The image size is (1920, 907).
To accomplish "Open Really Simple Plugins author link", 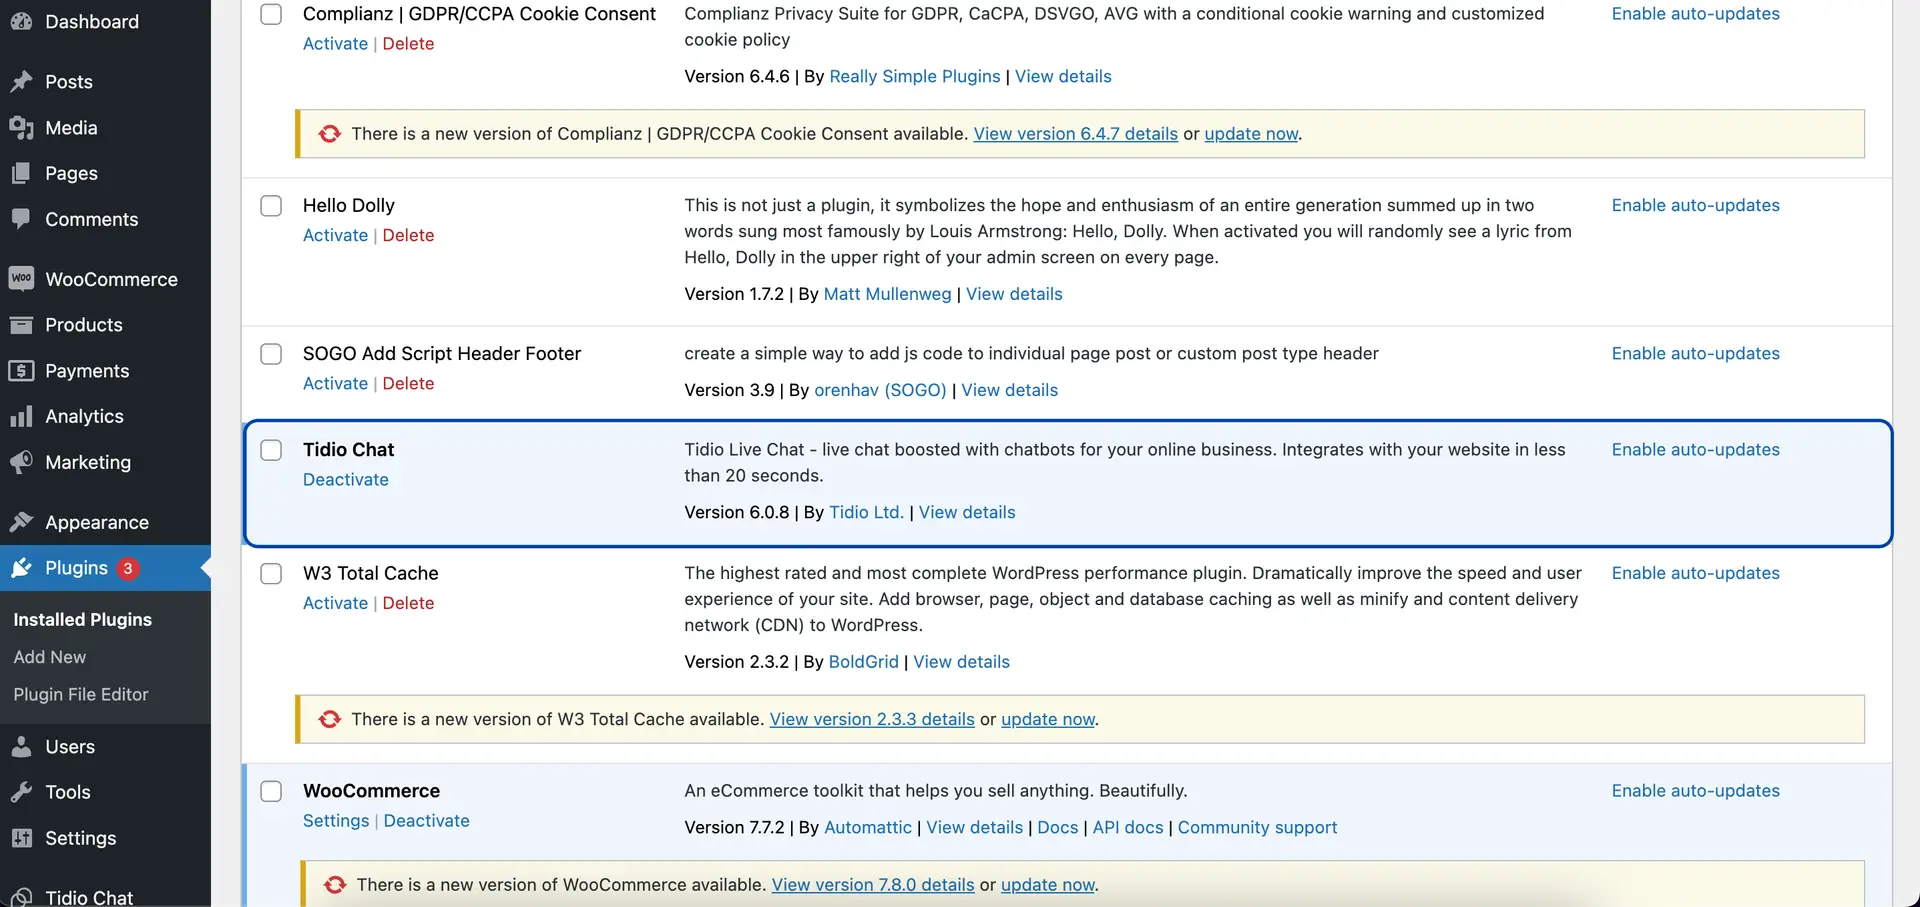I will [x=915, y=76].
